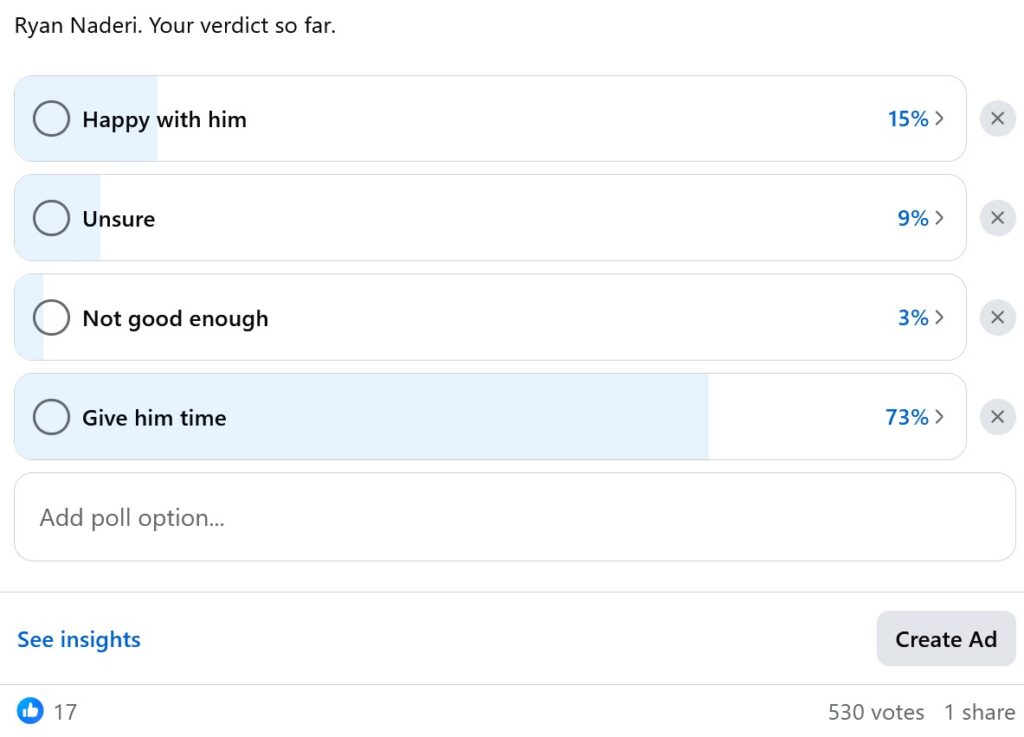
Task: Expand the 73% voters chevron
Action: [x=939, y=417]
